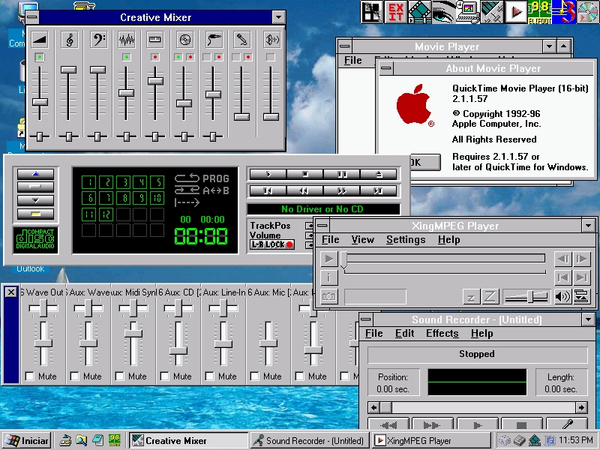Open the View menu in XingMPEG Player

(362, 240)
